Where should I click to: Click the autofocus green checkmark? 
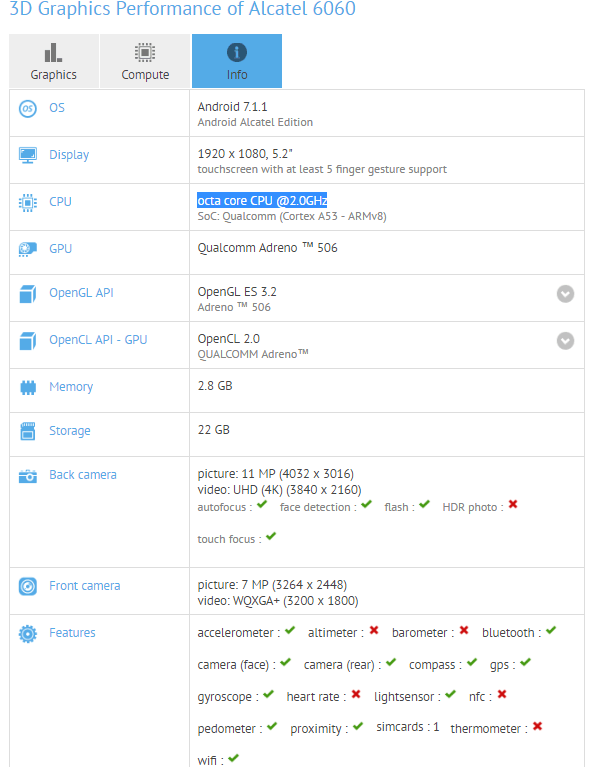pyautogui.click(x=262, y=504)
